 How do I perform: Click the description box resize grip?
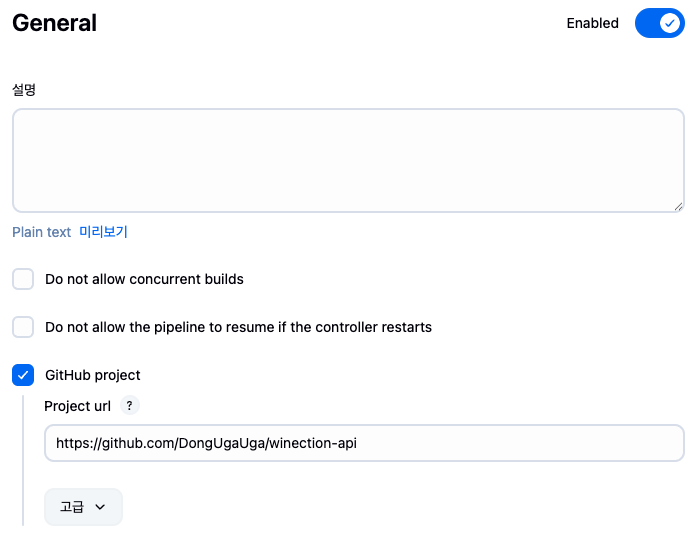678,206
